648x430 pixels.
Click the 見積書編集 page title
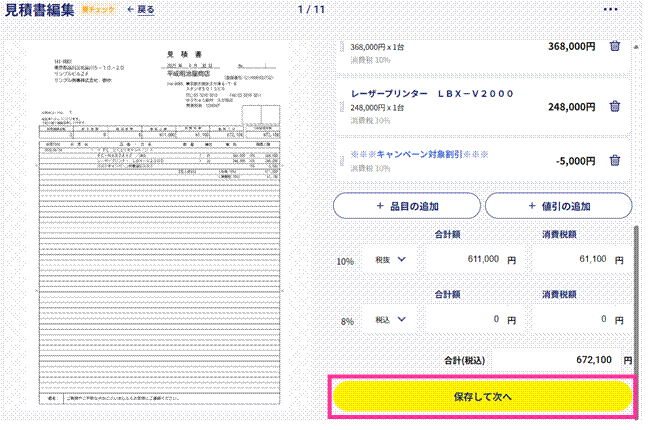(40, 10)
